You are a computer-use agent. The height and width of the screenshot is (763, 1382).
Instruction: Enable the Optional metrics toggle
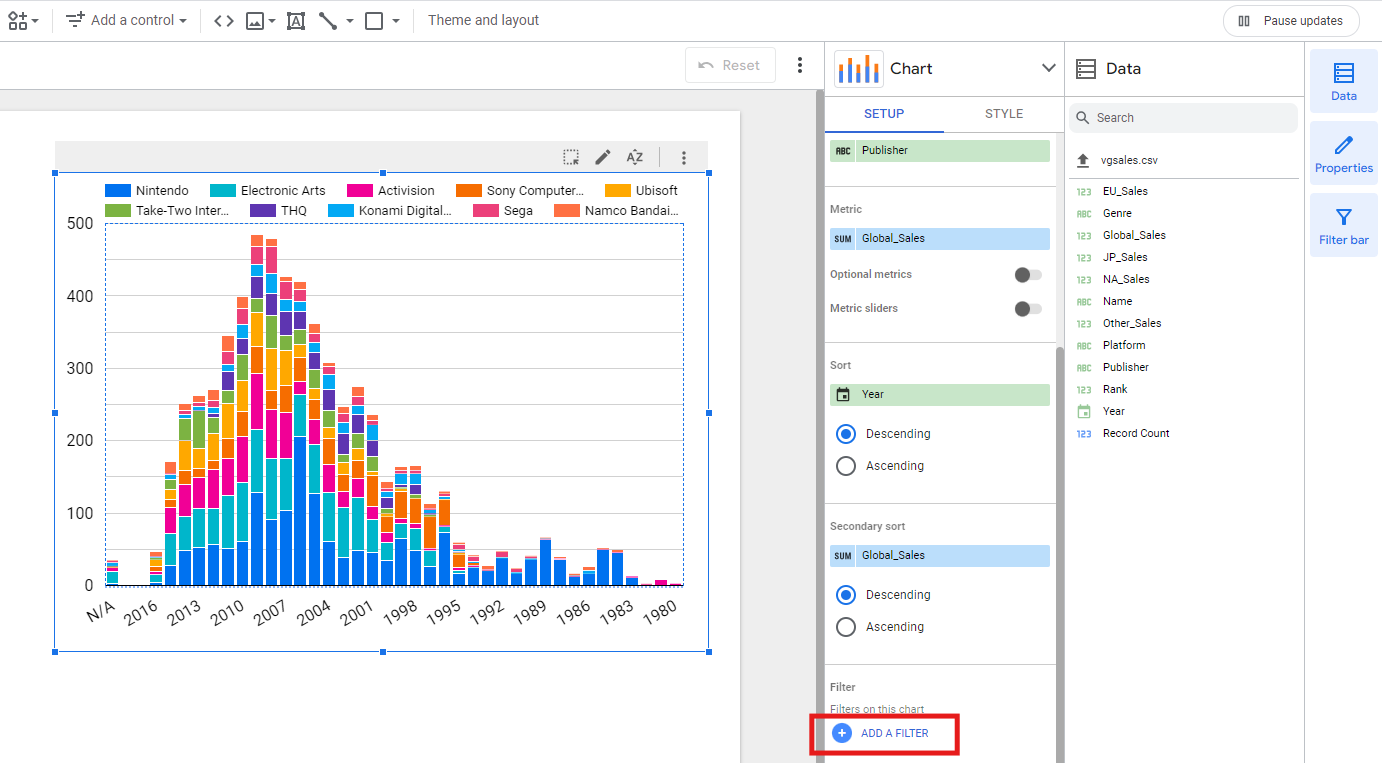1027,275
